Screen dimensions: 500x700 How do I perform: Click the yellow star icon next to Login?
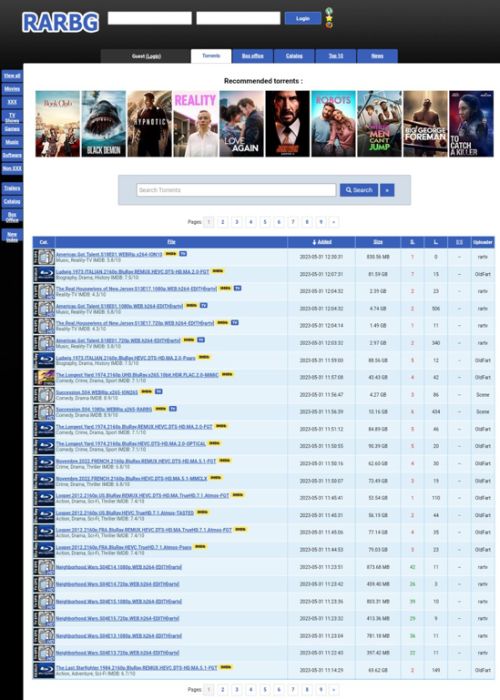[329, 18]
